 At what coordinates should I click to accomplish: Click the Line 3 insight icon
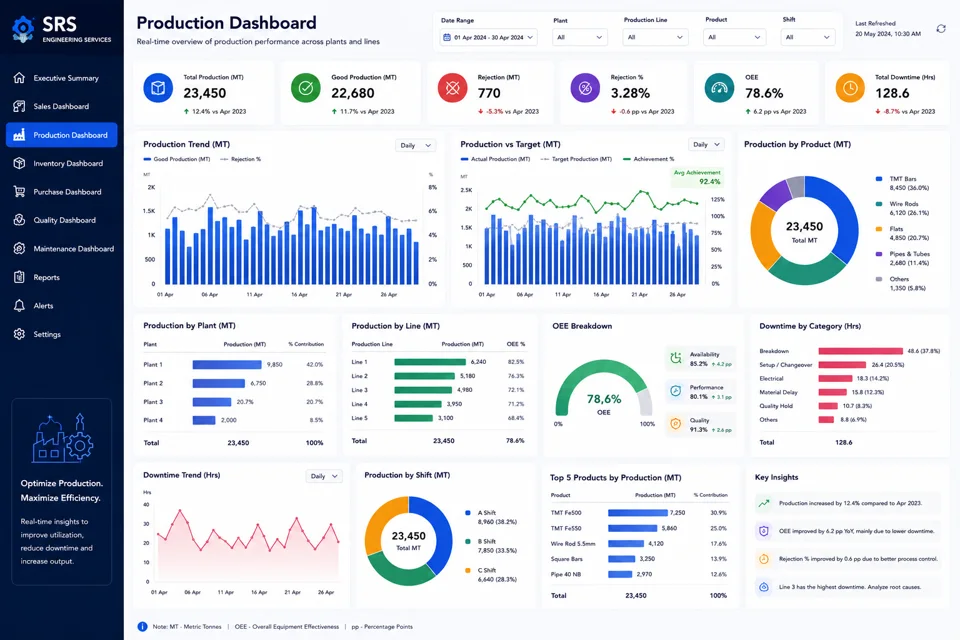pyautogui.click(x=763, y=587)
